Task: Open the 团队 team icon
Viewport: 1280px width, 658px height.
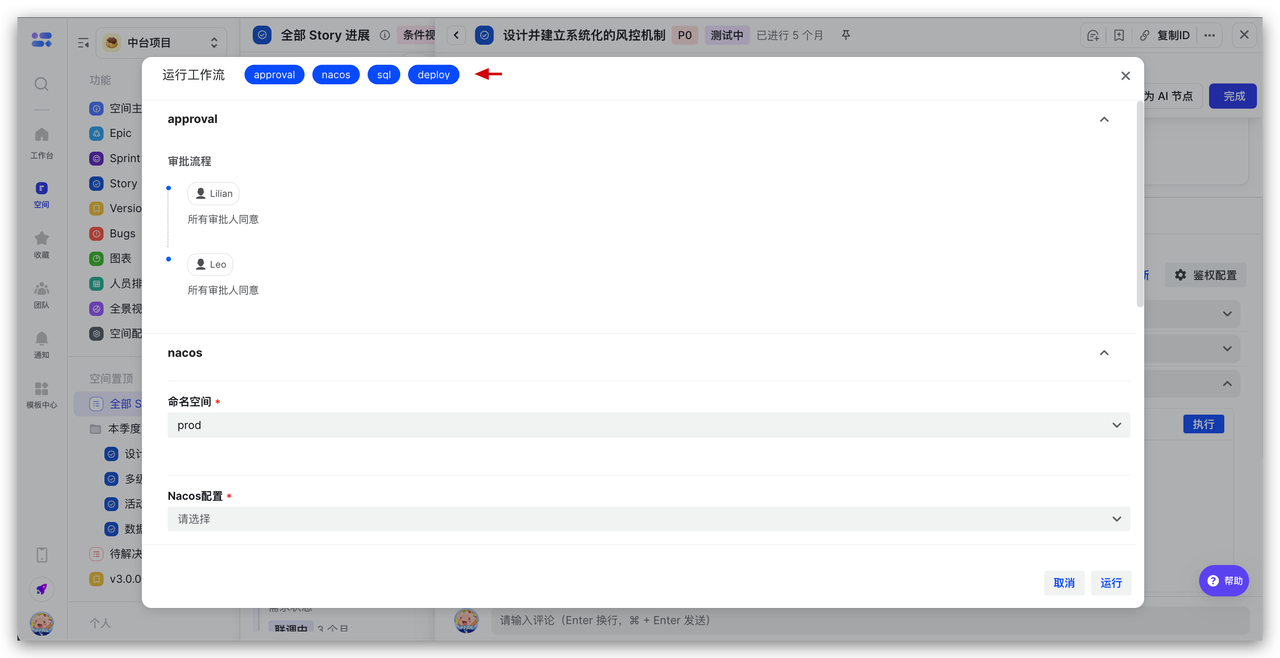Action: point(41,293)
